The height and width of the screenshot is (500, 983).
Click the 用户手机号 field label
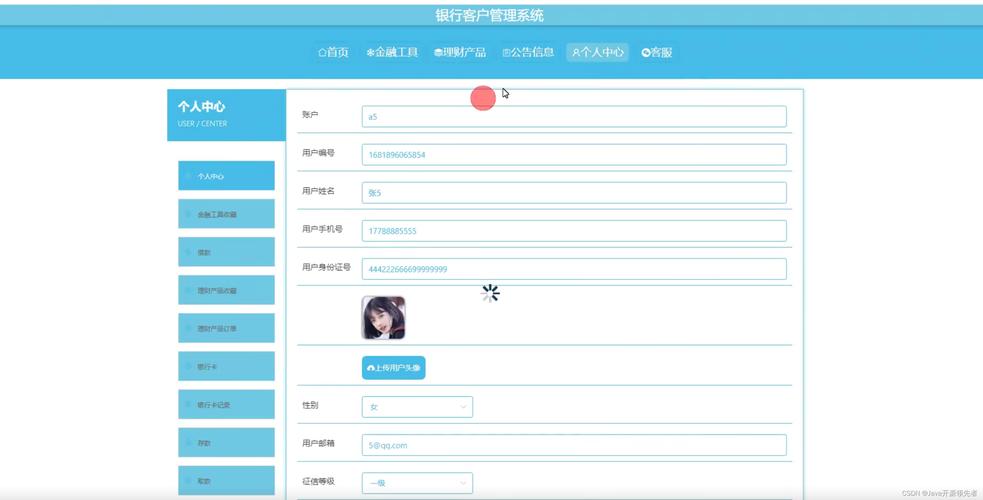322,229
